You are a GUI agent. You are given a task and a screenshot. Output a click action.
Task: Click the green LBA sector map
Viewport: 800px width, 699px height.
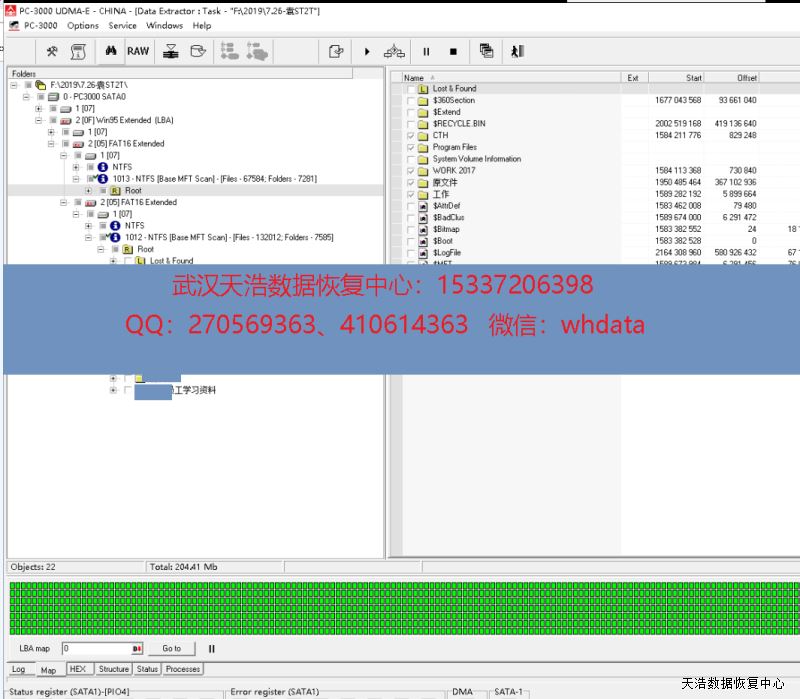(x=400, y=608)
